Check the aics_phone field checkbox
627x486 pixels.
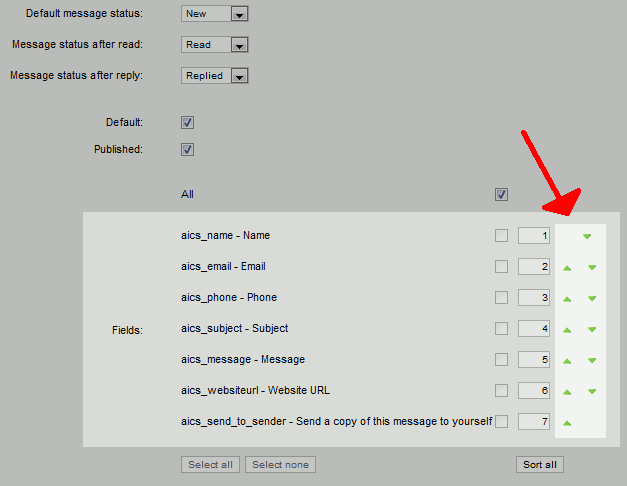(x=501, y=298)
